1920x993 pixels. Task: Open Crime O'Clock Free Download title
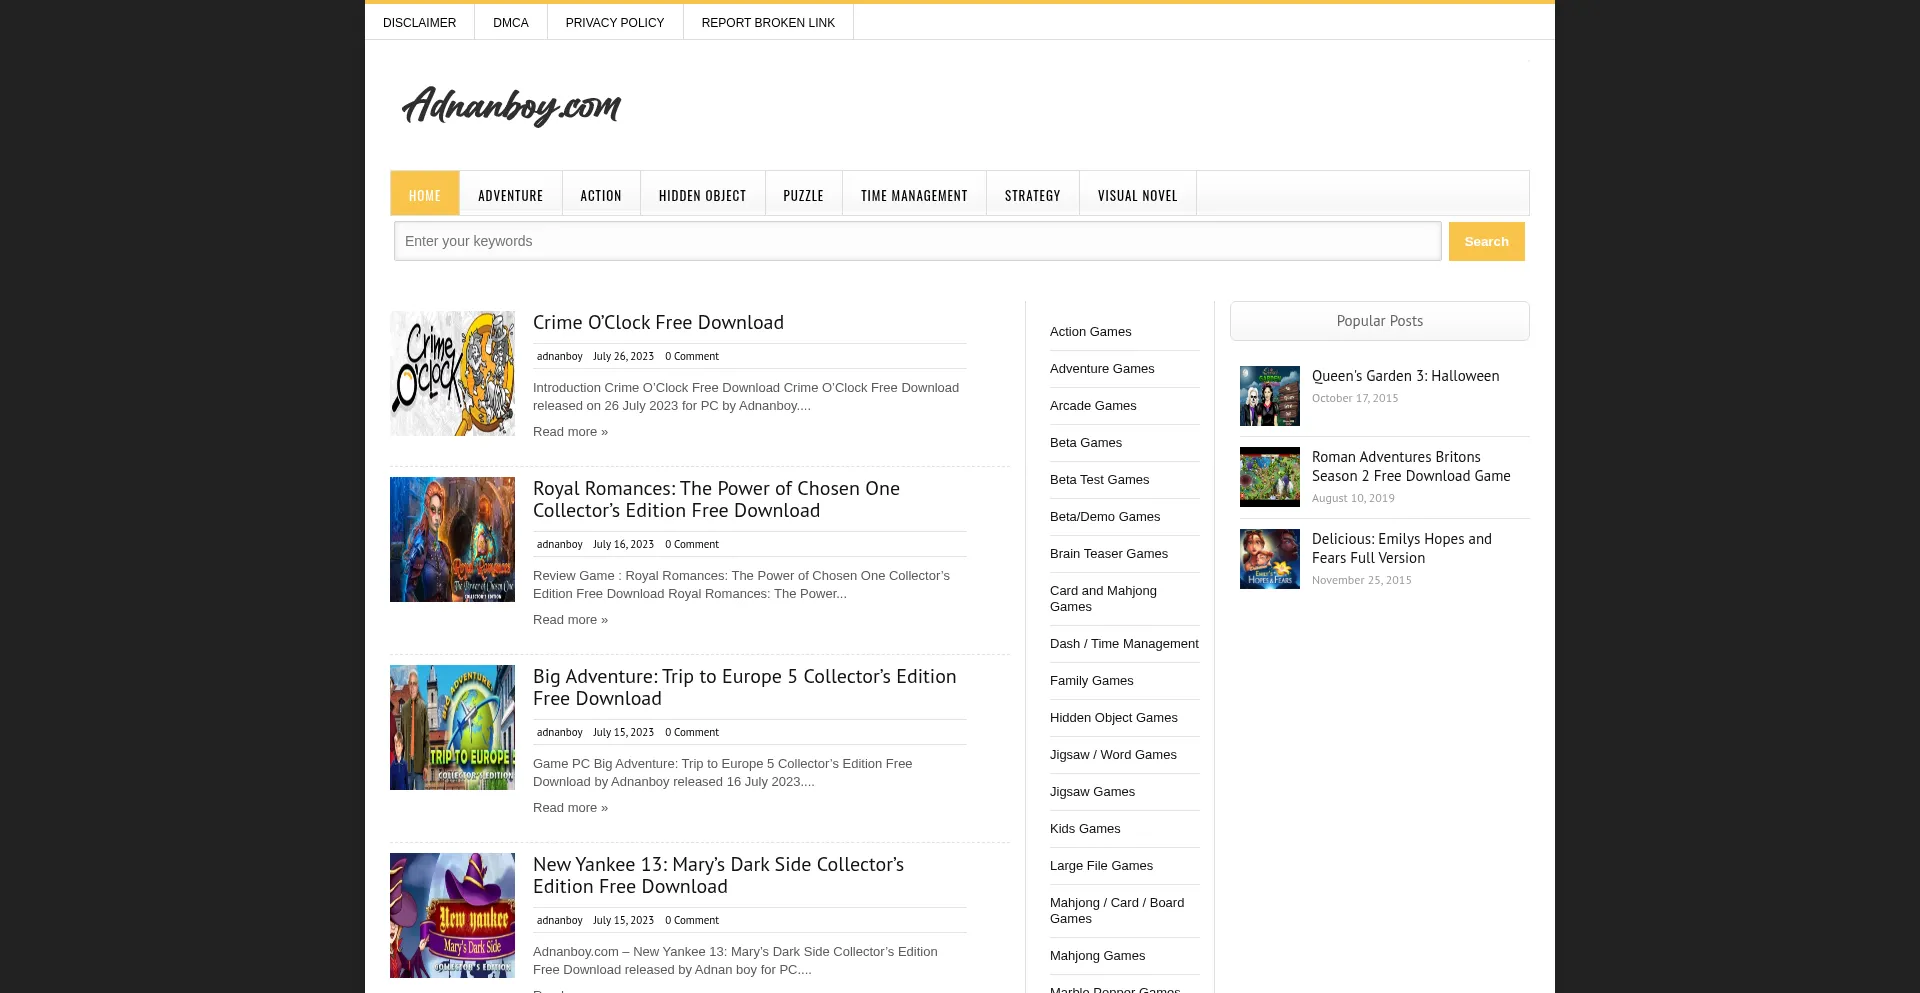point(658,322)
